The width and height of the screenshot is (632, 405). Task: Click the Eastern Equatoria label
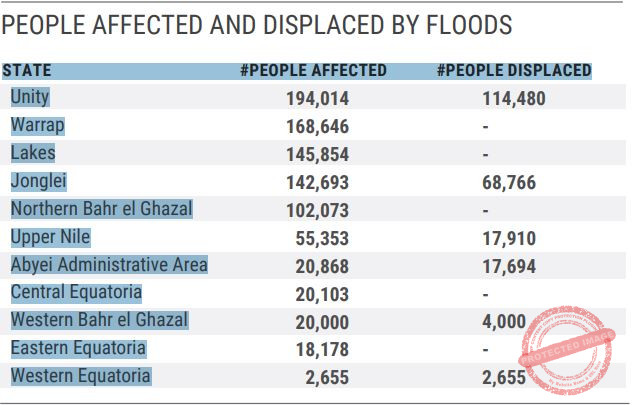point(79,349)
